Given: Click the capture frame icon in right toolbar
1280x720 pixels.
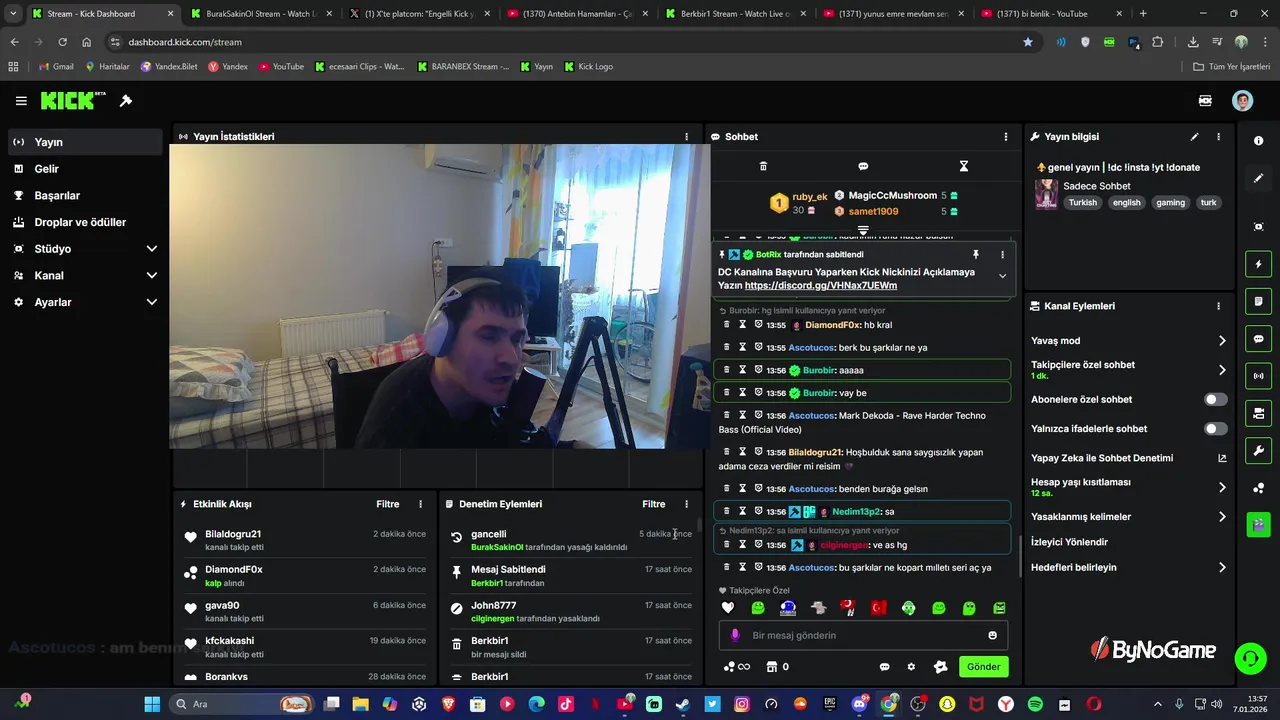Looking at the screenshot, I should tap(1258, 227).
